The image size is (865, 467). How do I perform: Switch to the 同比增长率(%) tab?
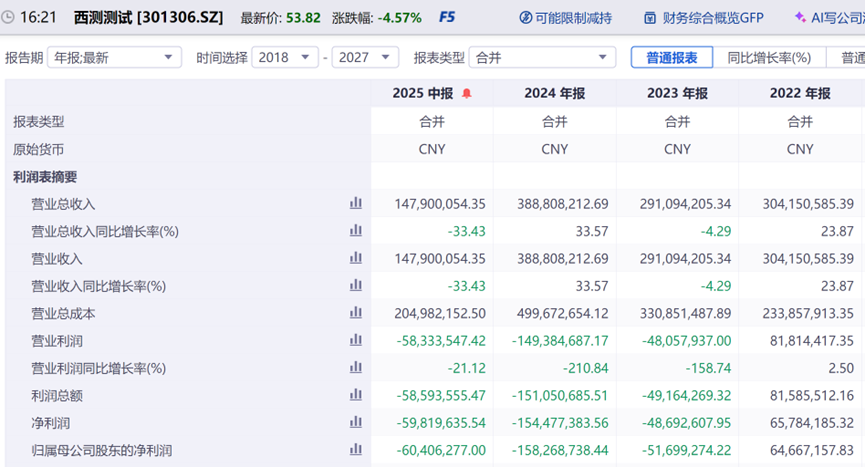pyautogui.click(x=768, y=58)
